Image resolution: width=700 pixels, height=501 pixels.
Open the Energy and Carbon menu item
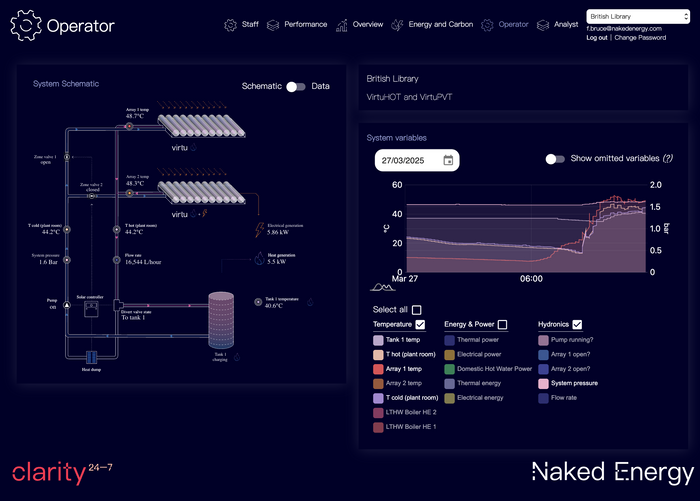pyautogui.click(x=441, y=25)
